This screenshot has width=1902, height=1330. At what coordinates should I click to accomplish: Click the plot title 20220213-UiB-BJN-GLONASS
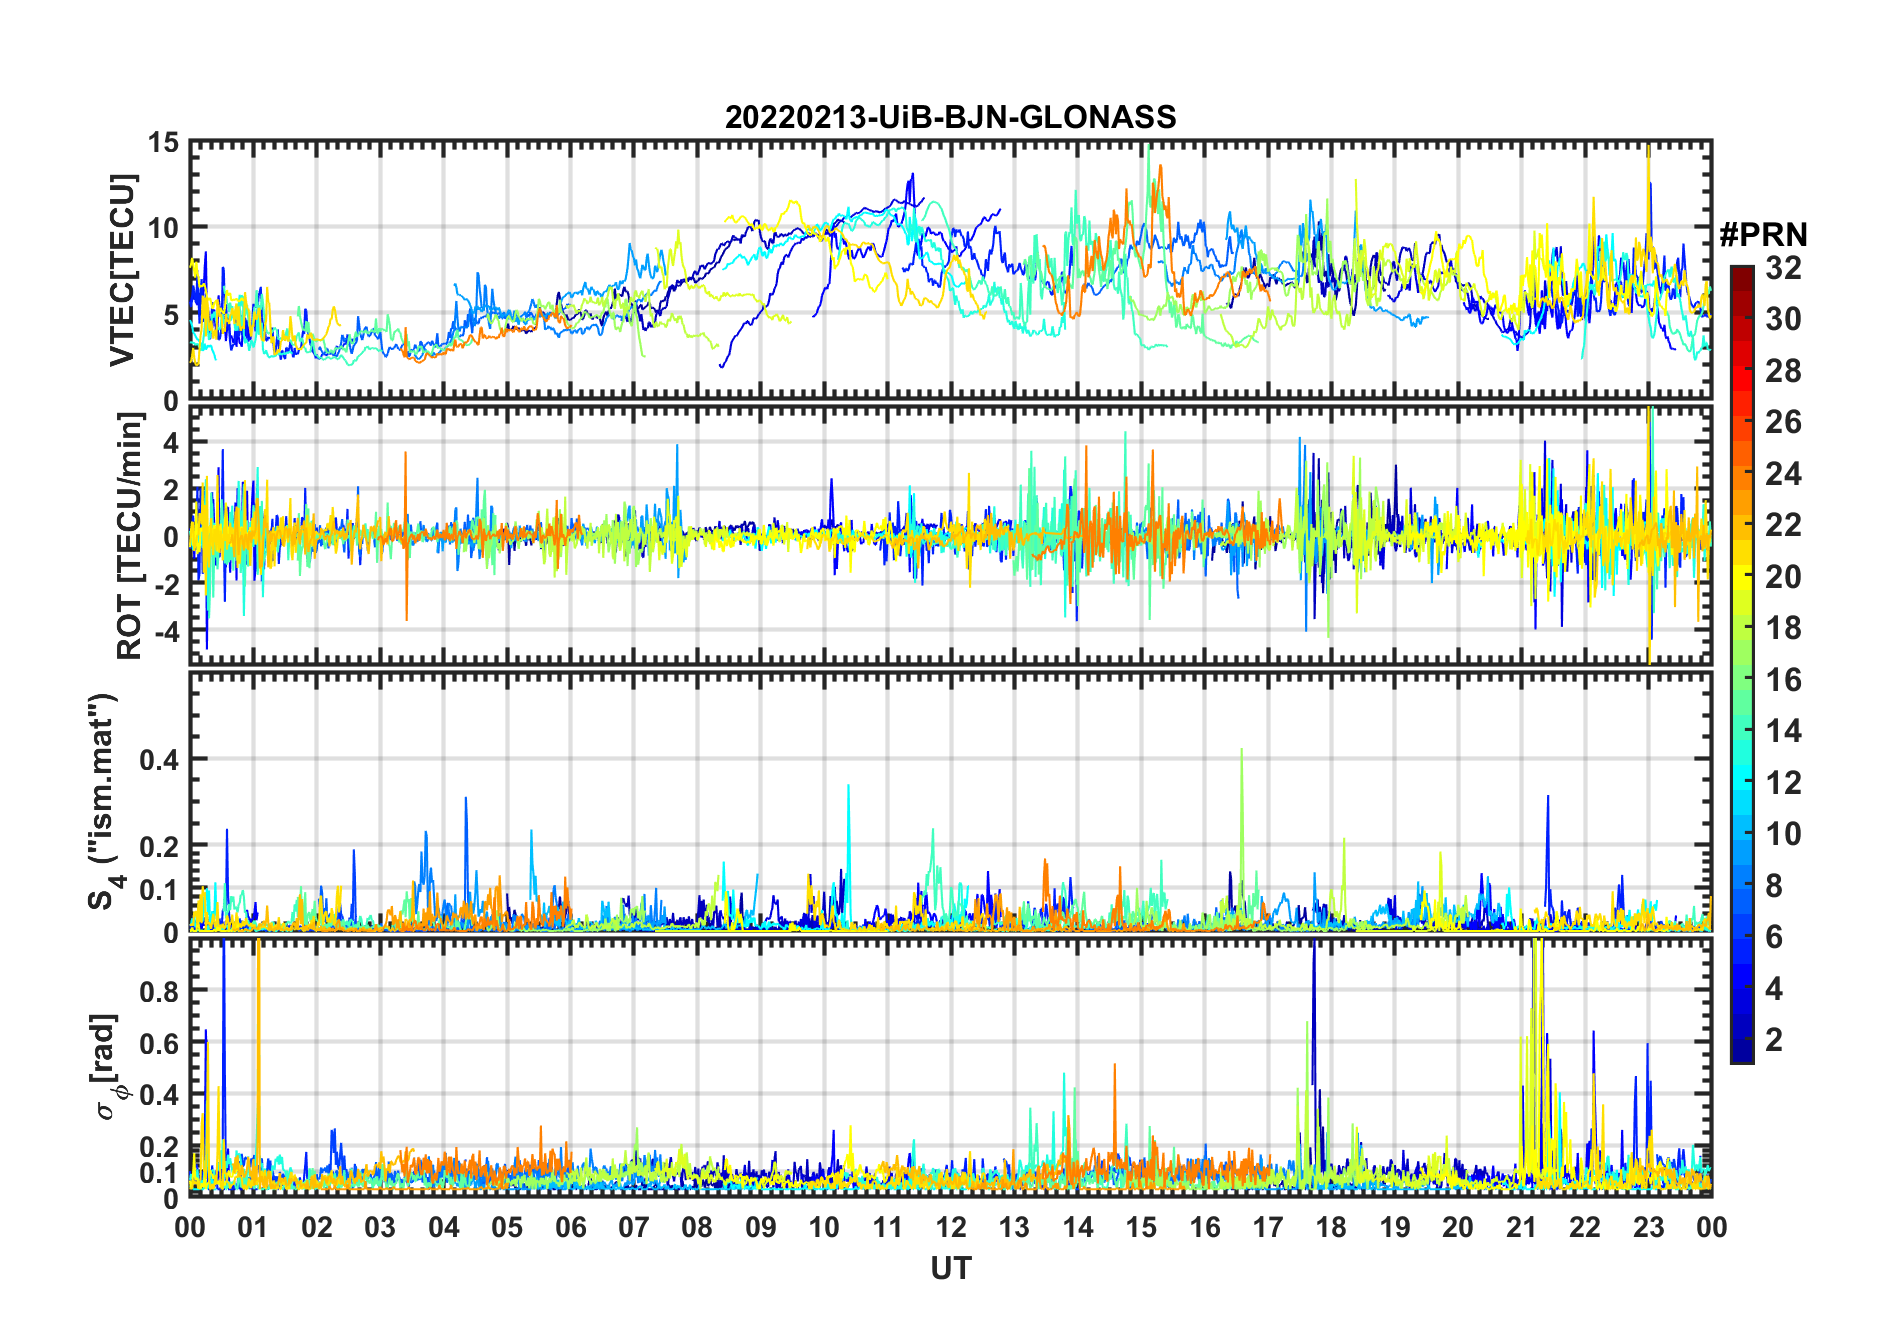(x=950, y=117)
